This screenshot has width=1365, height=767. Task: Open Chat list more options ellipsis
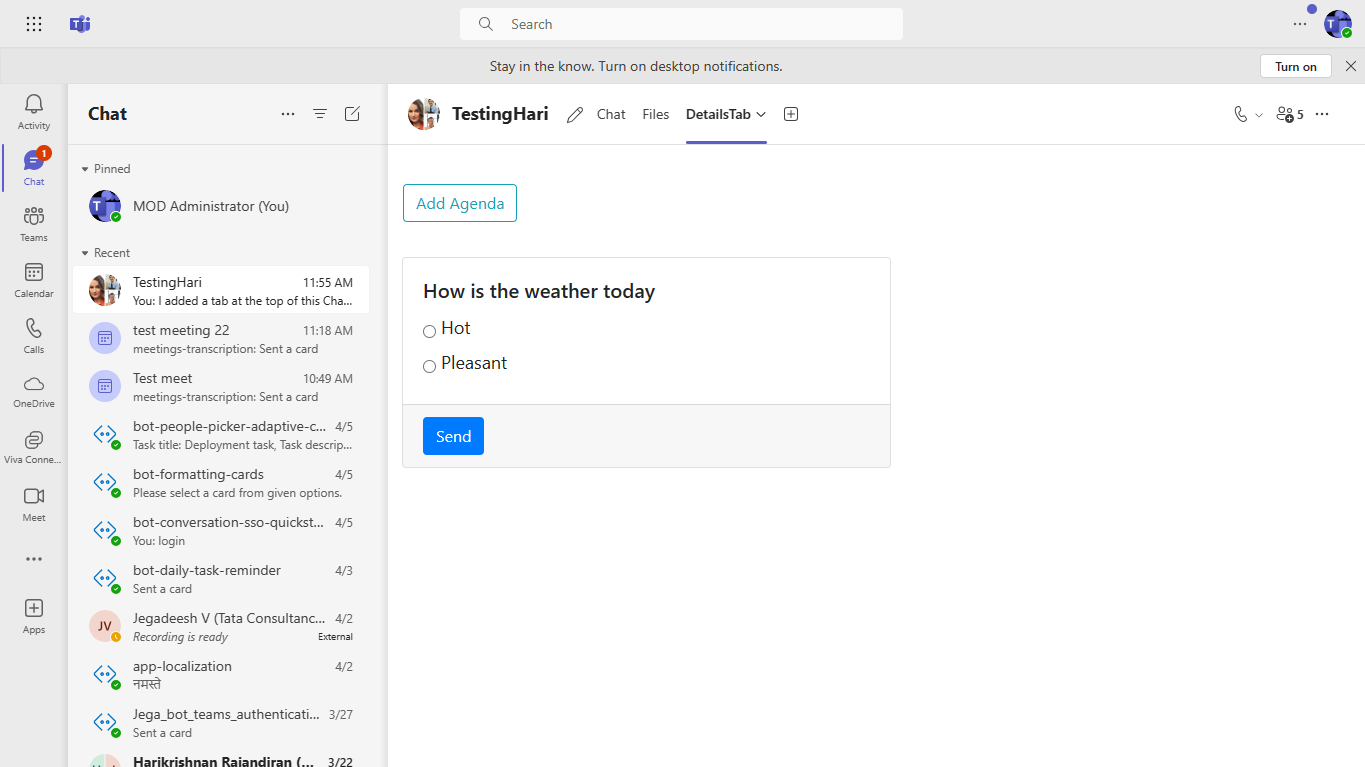[x=288, y=114]
